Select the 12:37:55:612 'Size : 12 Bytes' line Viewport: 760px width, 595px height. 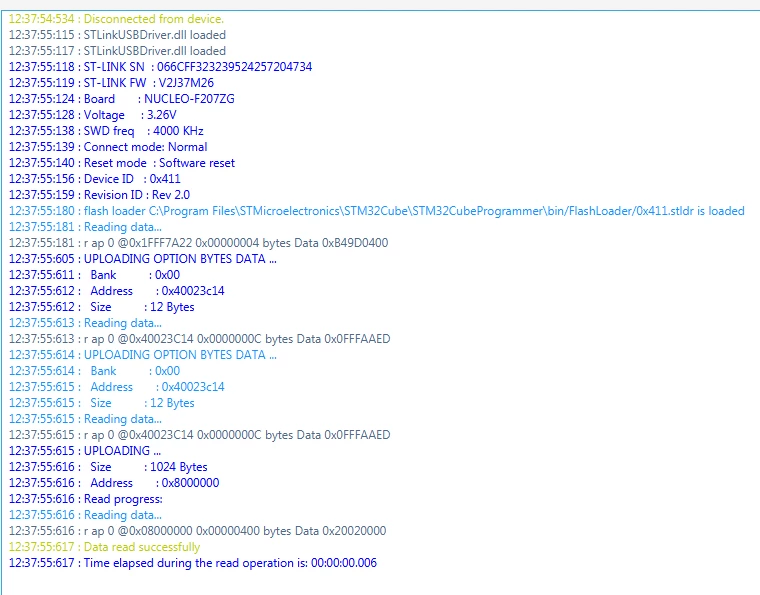102,307
